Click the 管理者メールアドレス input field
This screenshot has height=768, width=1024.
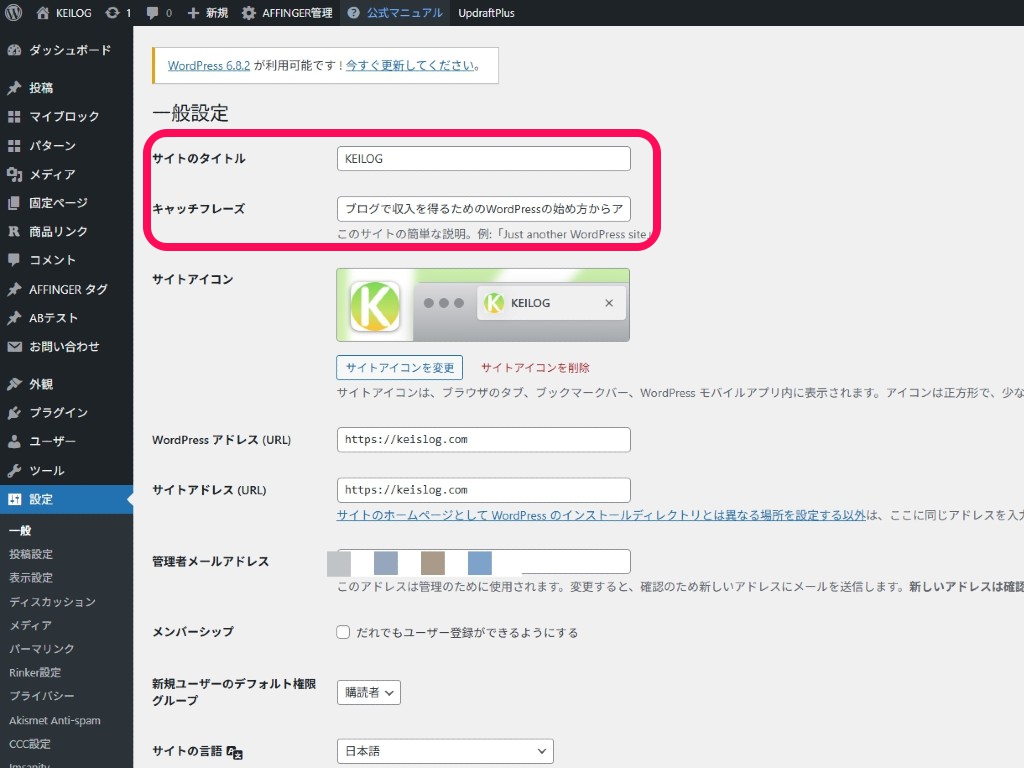pos(484,562)
